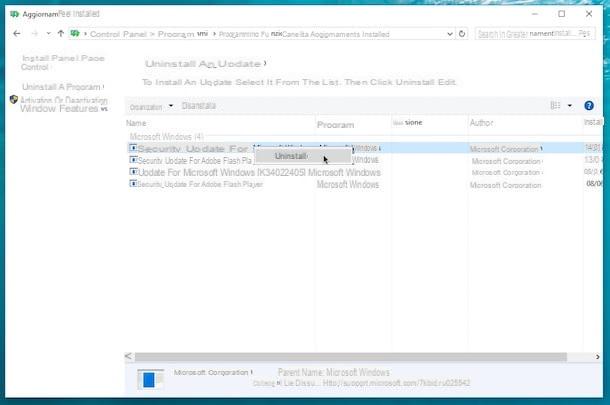Maximize the installed updates window

coord(561,14)
